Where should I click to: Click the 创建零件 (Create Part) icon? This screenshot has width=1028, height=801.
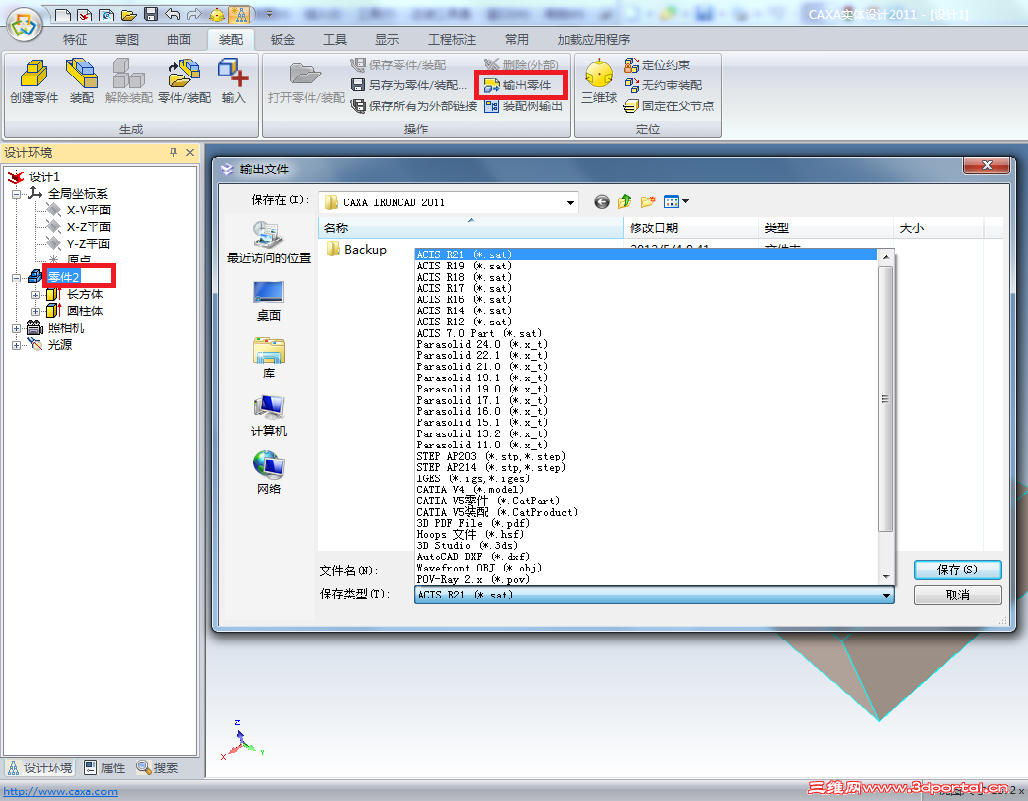pyautogui.click(x=34, y=81)
